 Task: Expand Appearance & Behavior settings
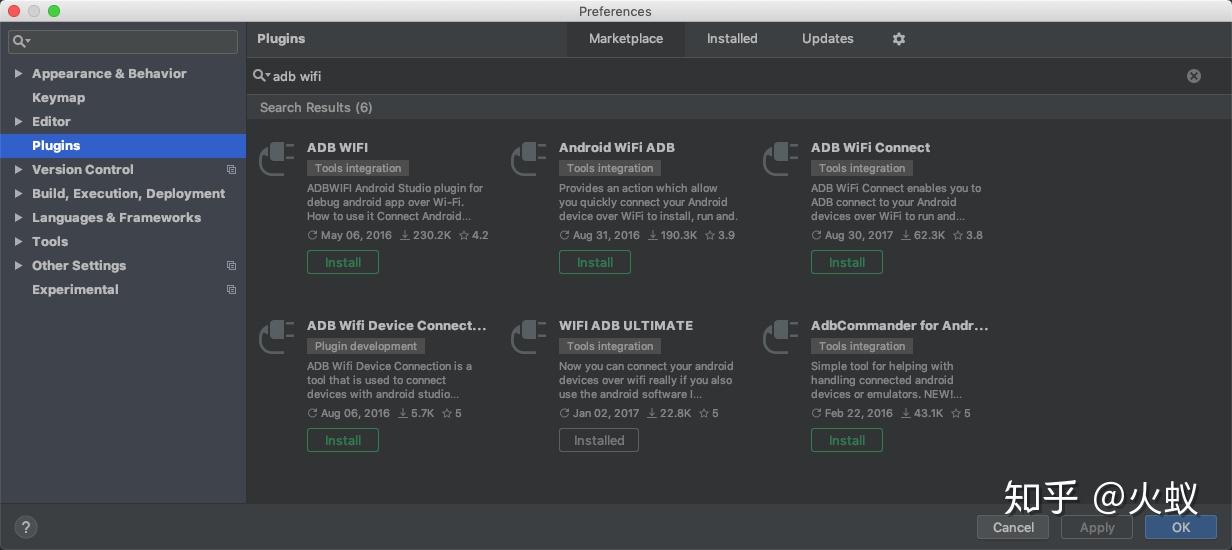(x=18, y=74)
